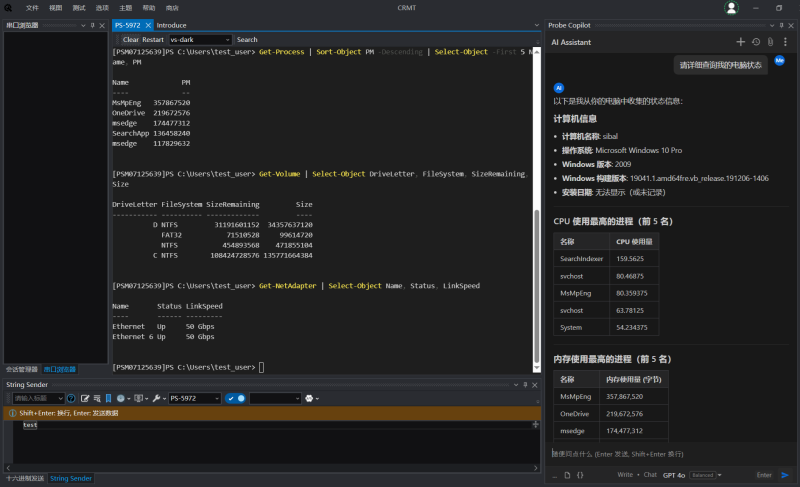This screenshot has height=487, width=800.
Task: Open the 帮助 menu
Action: (x=148, y=8)
